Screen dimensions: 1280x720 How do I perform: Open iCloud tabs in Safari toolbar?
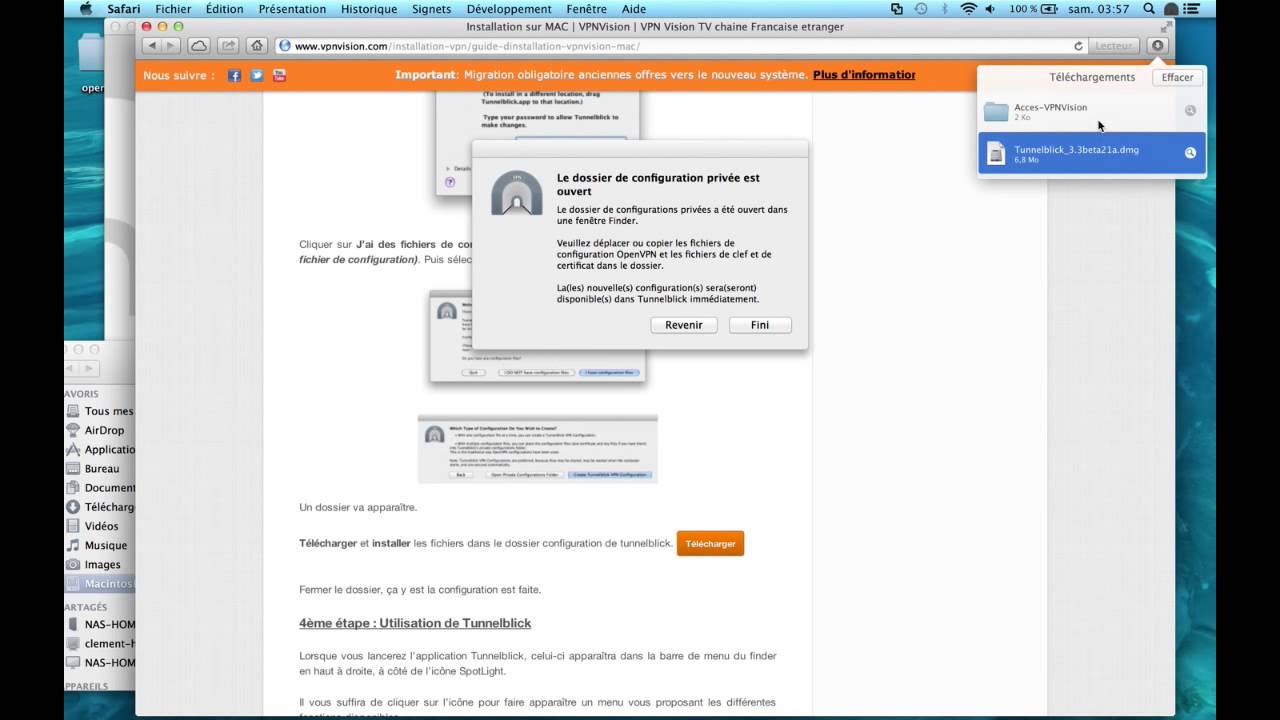click(199, 46)
